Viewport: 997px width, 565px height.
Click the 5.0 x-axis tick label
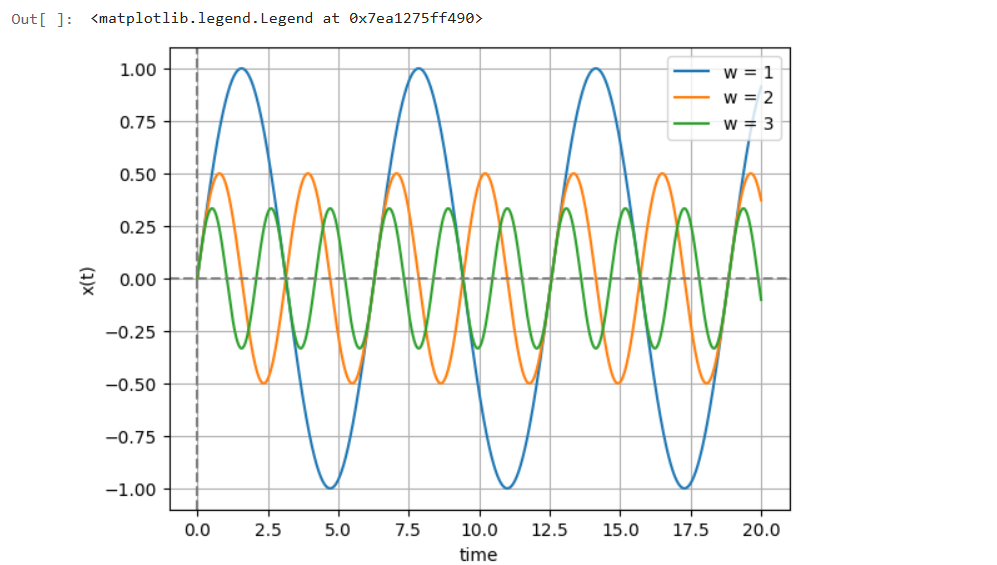click(x=338, y=530)
